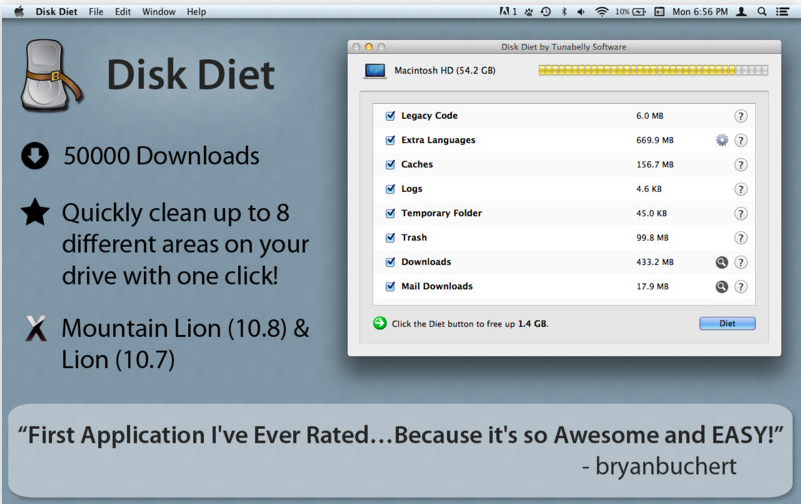The height and width of the screenshot is (504, 801).
Task: Open help for Downloads row
Action: 741,262
